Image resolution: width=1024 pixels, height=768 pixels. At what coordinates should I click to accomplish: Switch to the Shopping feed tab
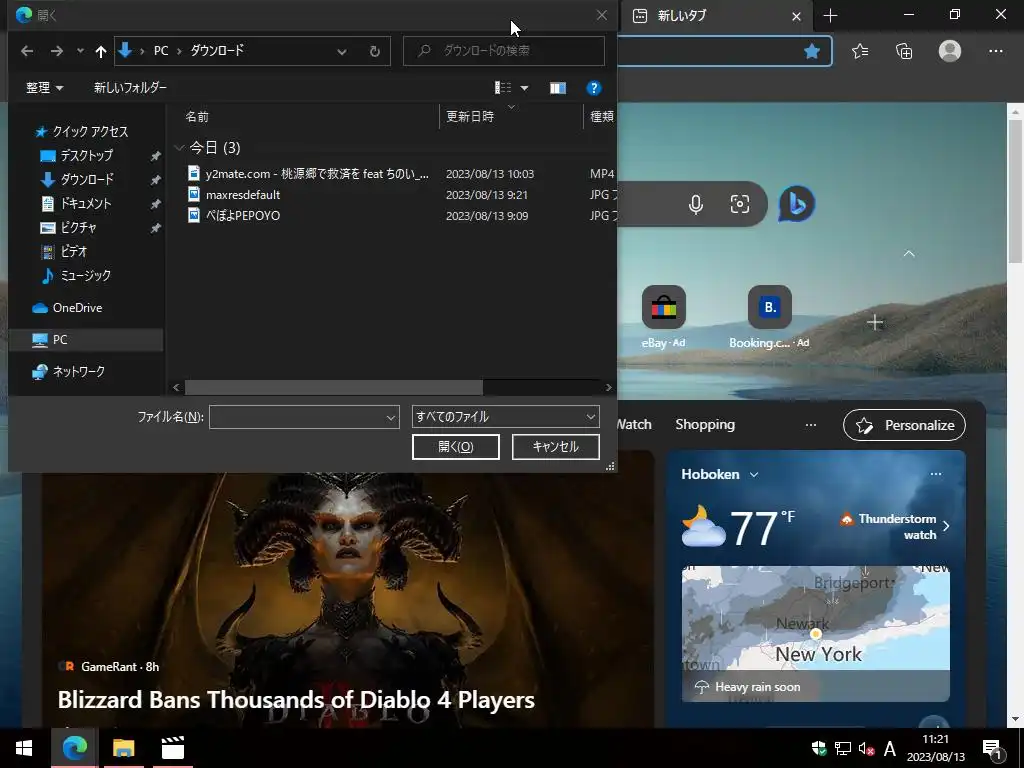click(x=705, y=424)
